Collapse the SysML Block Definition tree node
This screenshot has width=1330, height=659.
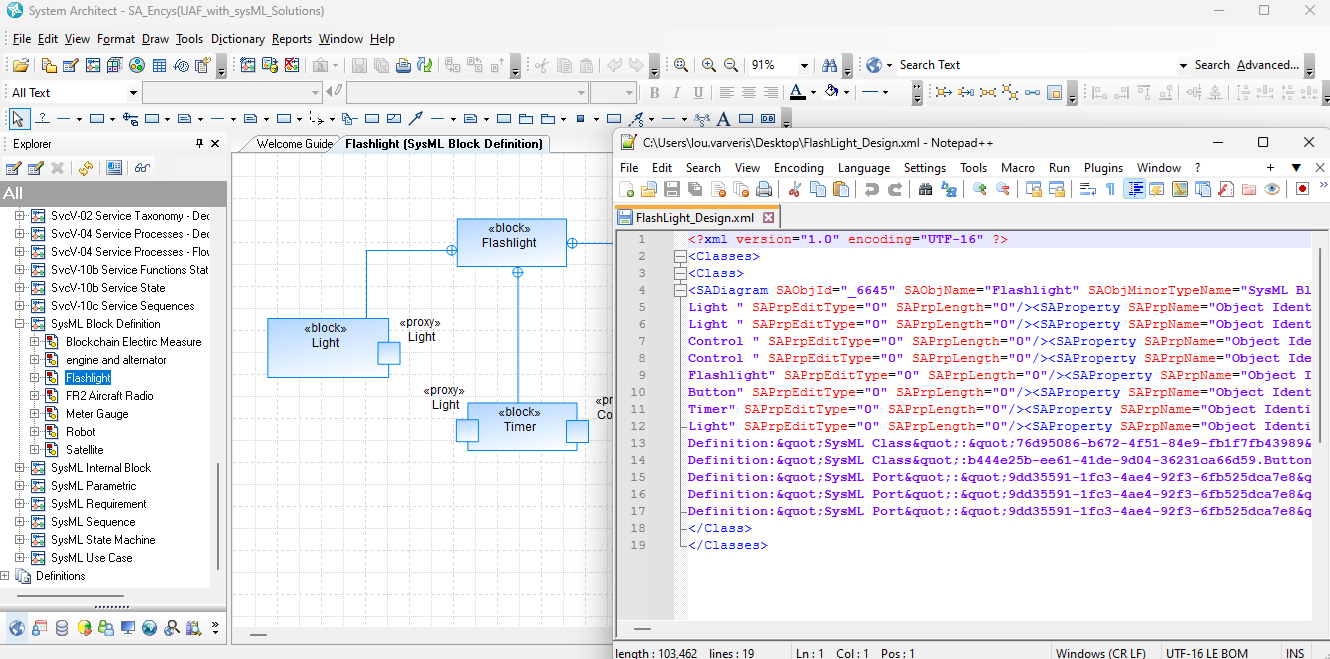pyautogui.click(x=20, y=324)
